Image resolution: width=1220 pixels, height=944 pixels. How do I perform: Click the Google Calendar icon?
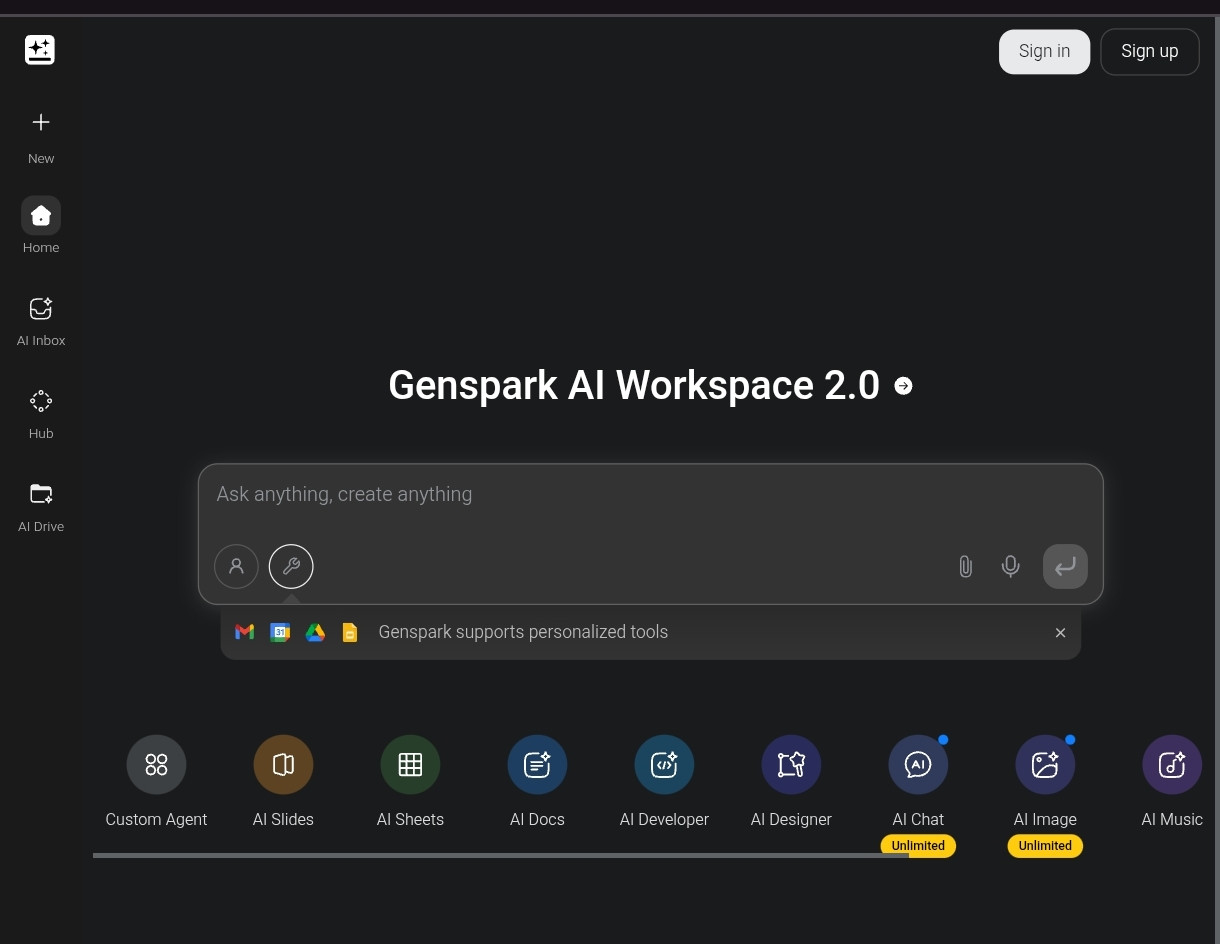pos(280,632)
